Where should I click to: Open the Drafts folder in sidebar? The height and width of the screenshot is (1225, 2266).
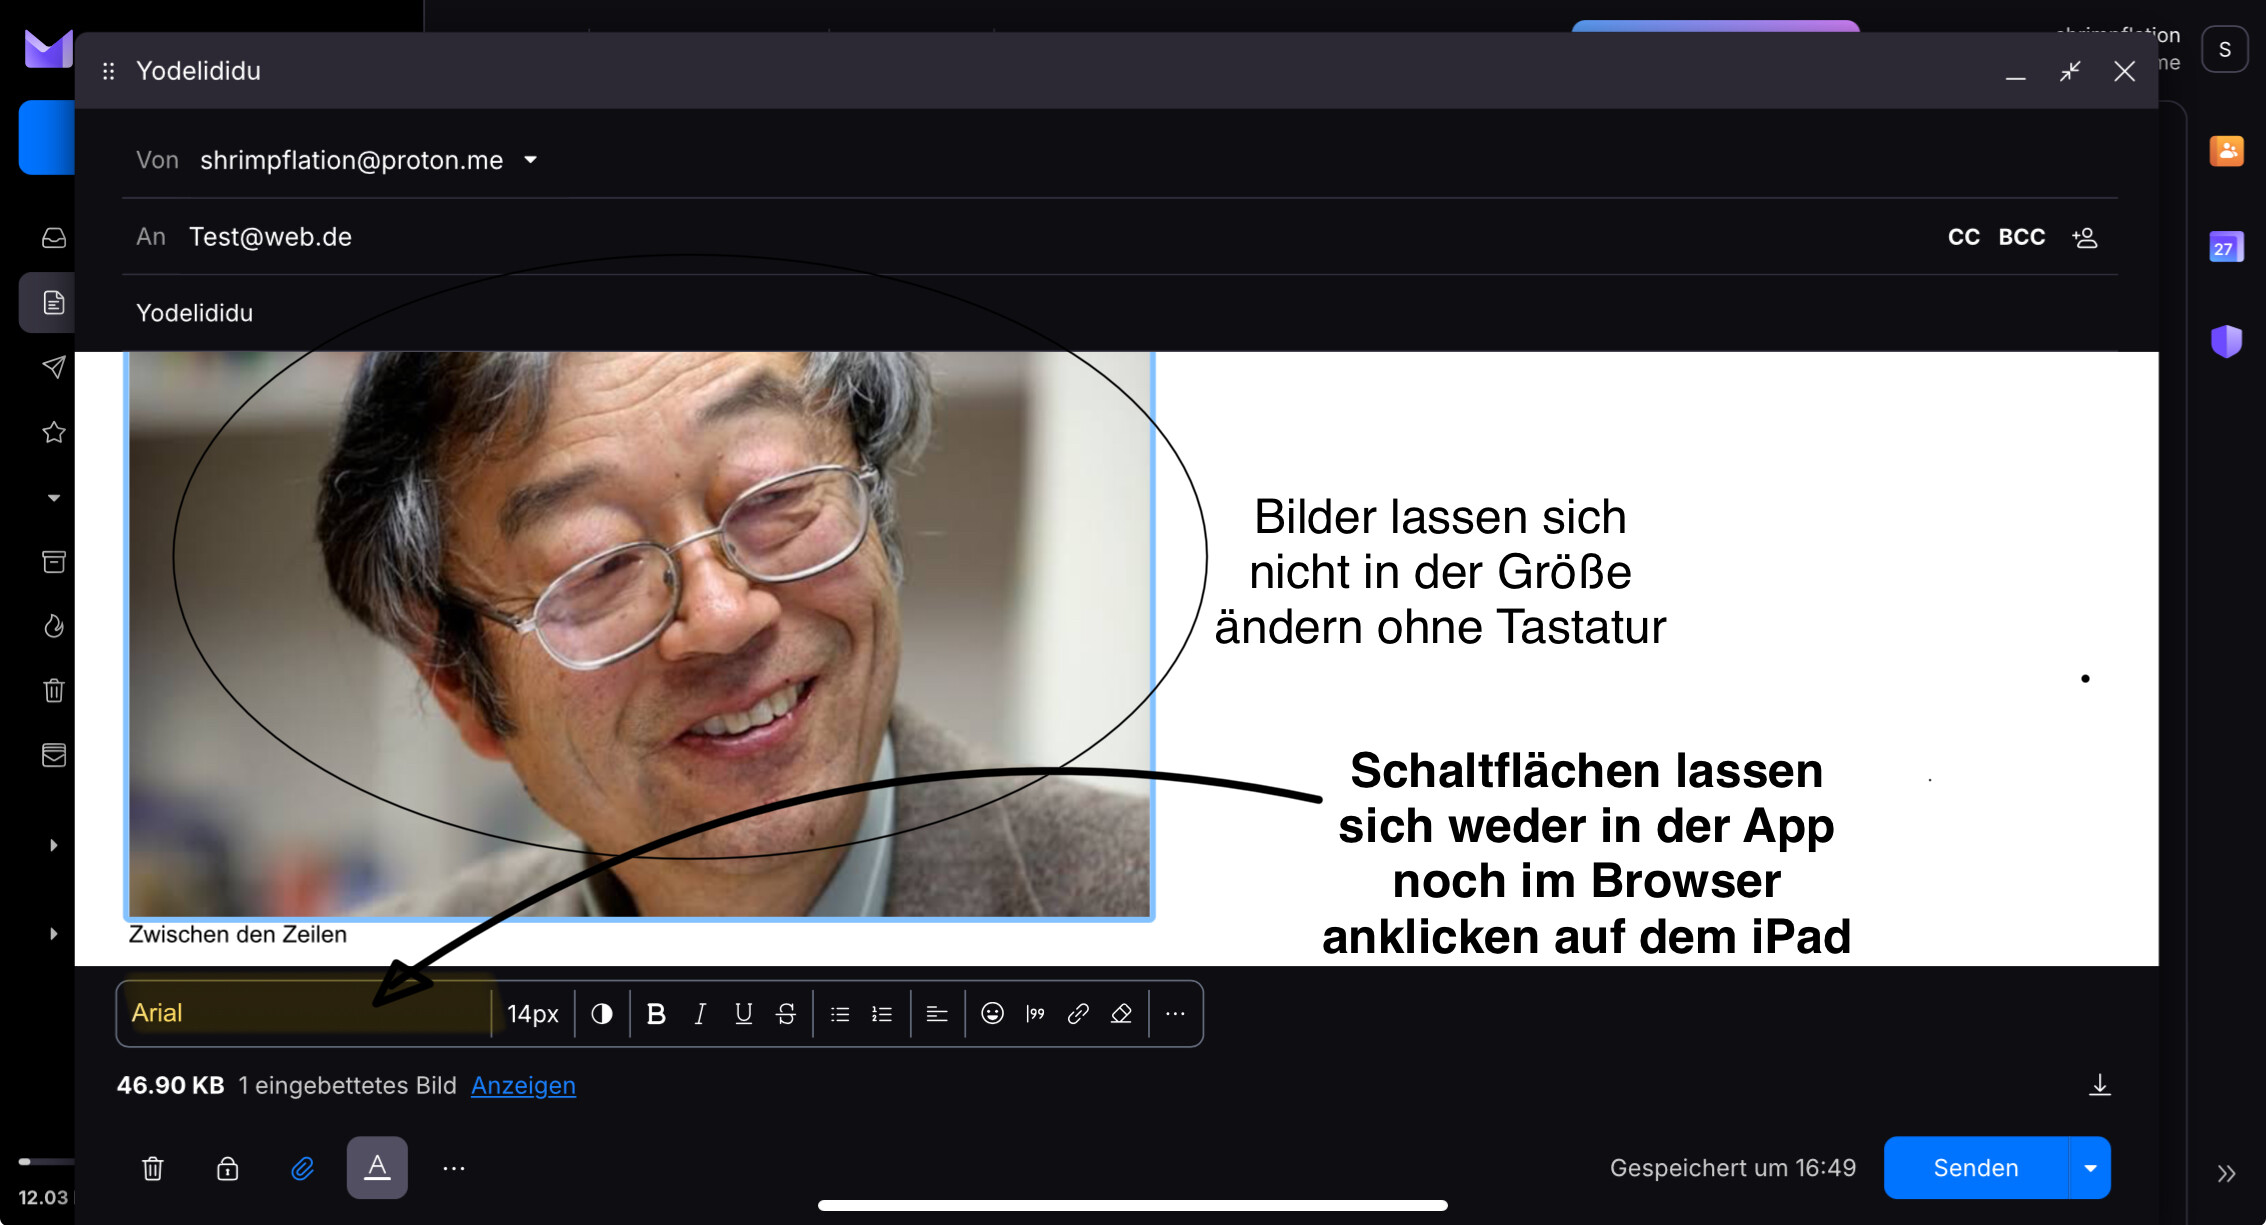coord(54,303)
